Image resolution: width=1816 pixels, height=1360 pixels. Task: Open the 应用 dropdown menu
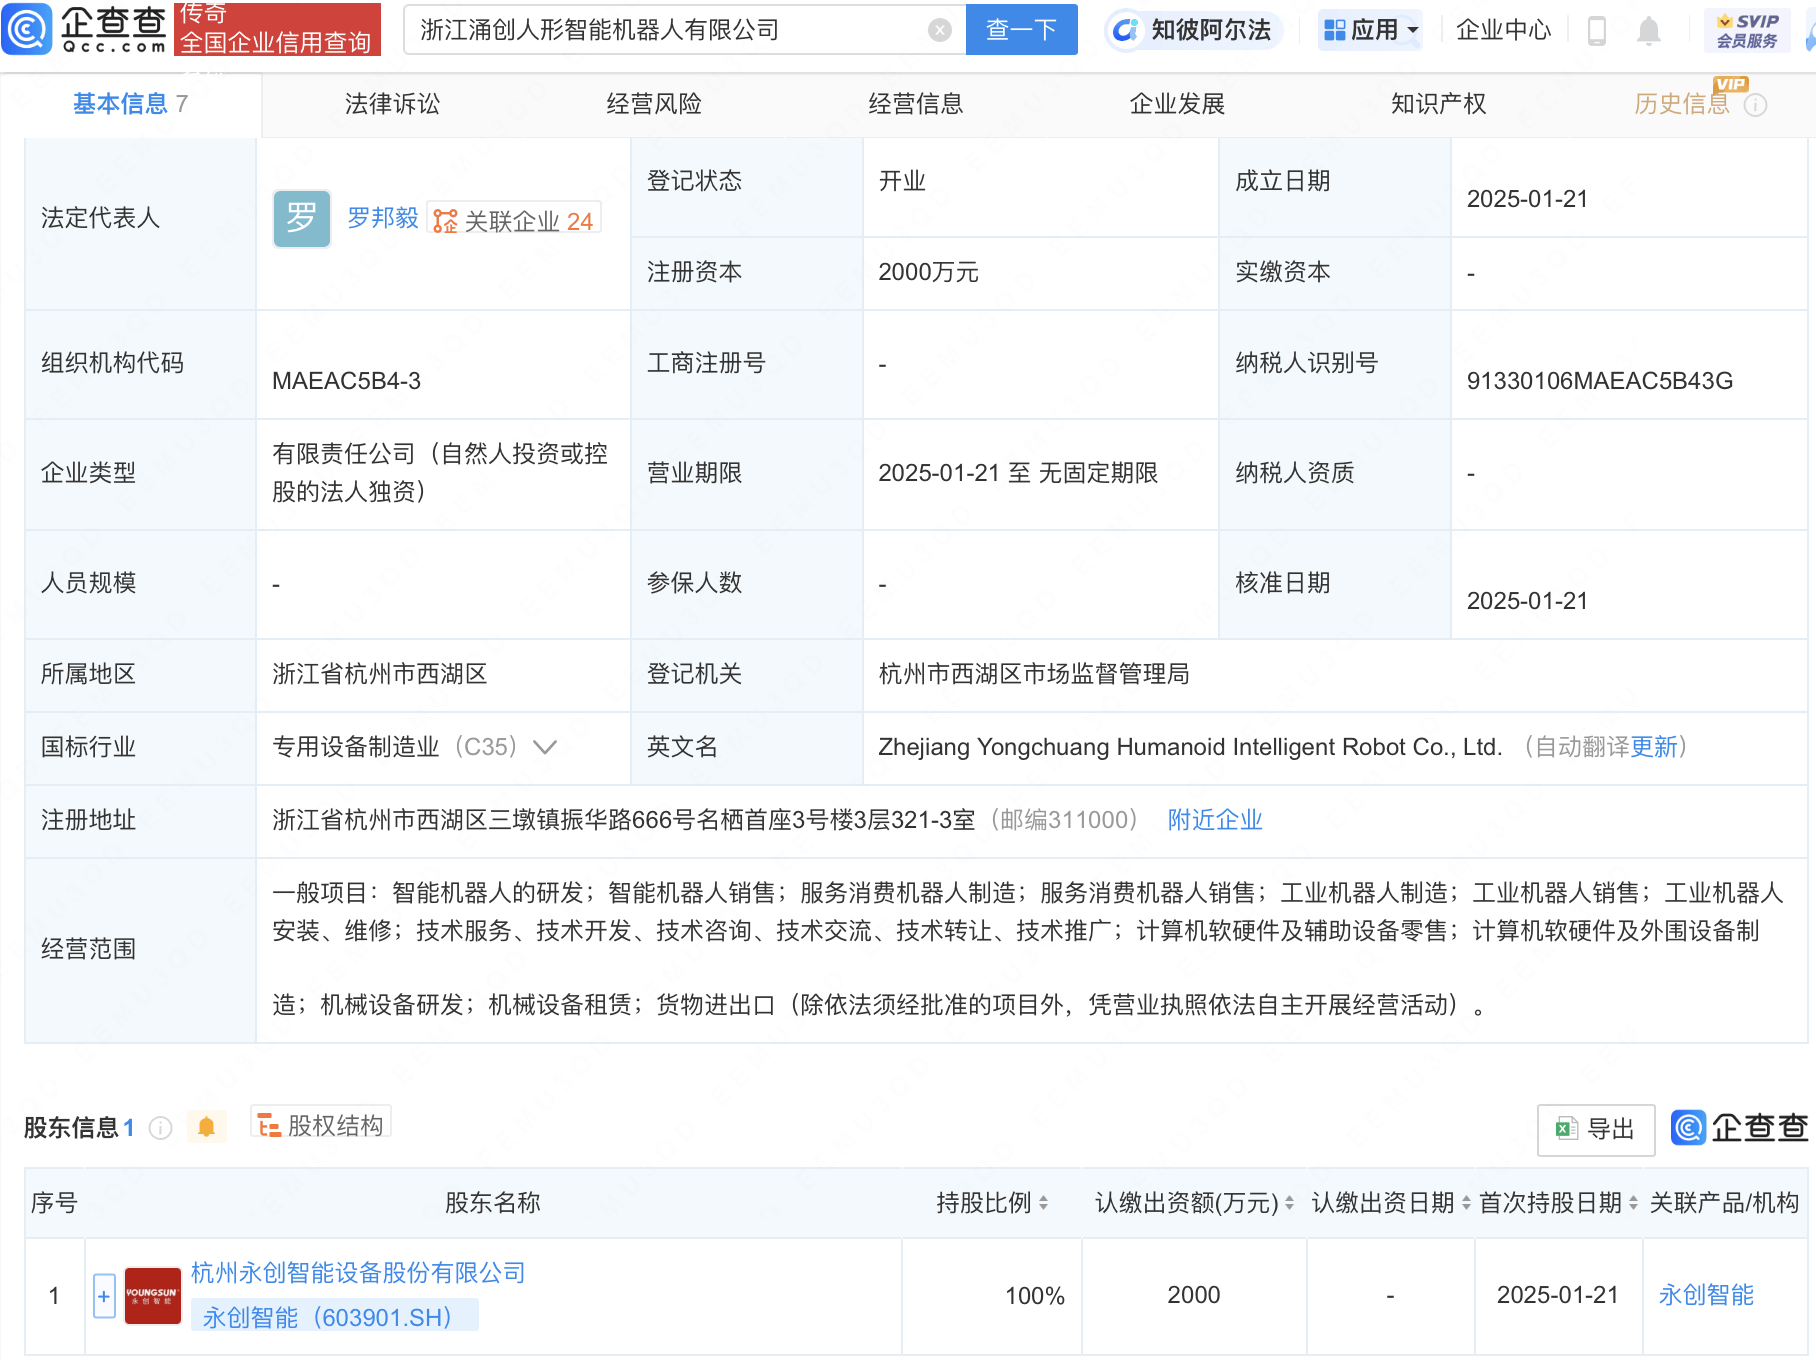(x=1369, y=30)
